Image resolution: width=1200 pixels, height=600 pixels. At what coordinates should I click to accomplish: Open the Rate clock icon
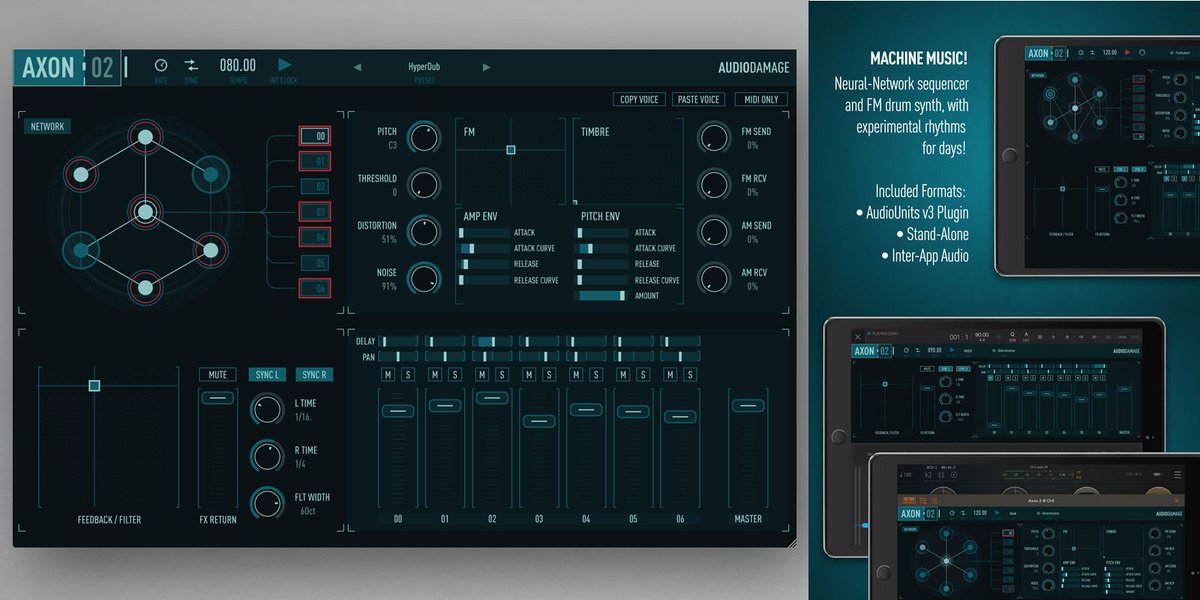[x=161, y=65]
